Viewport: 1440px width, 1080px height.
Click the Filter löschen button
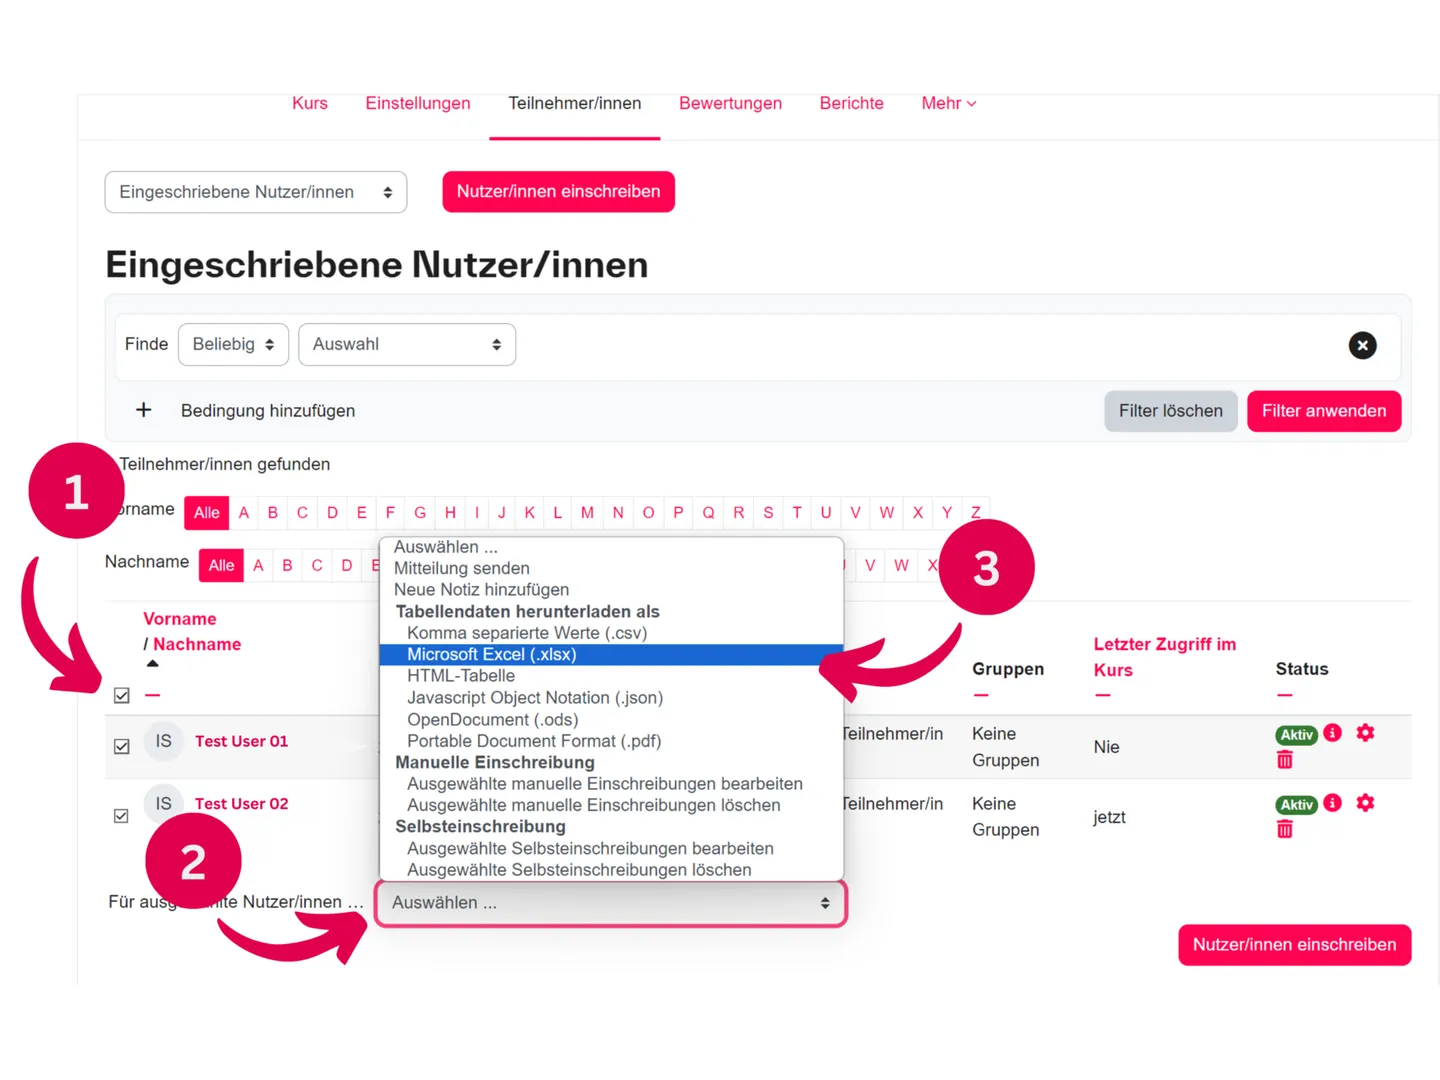pos(1171,411)
